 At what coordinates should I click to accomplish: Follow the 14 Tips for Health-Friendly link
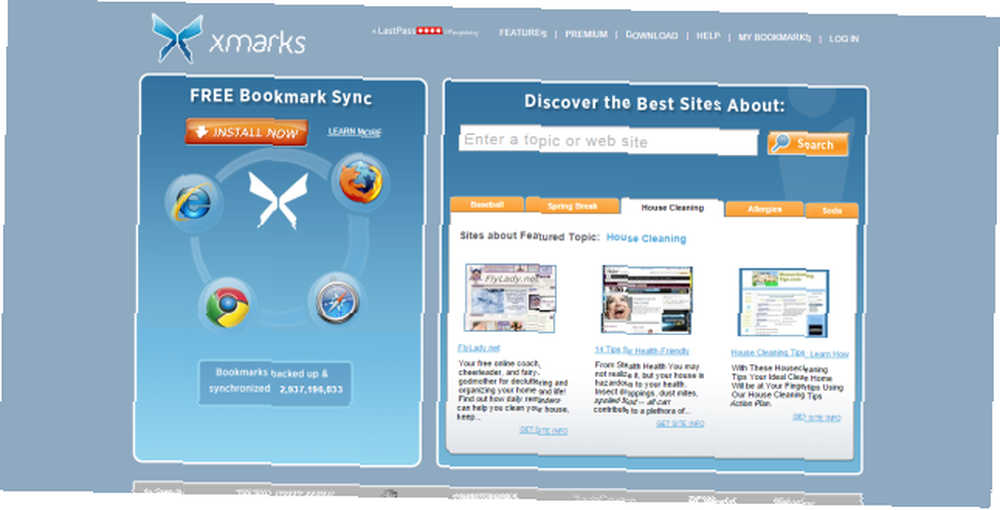(x=642, y=350)
